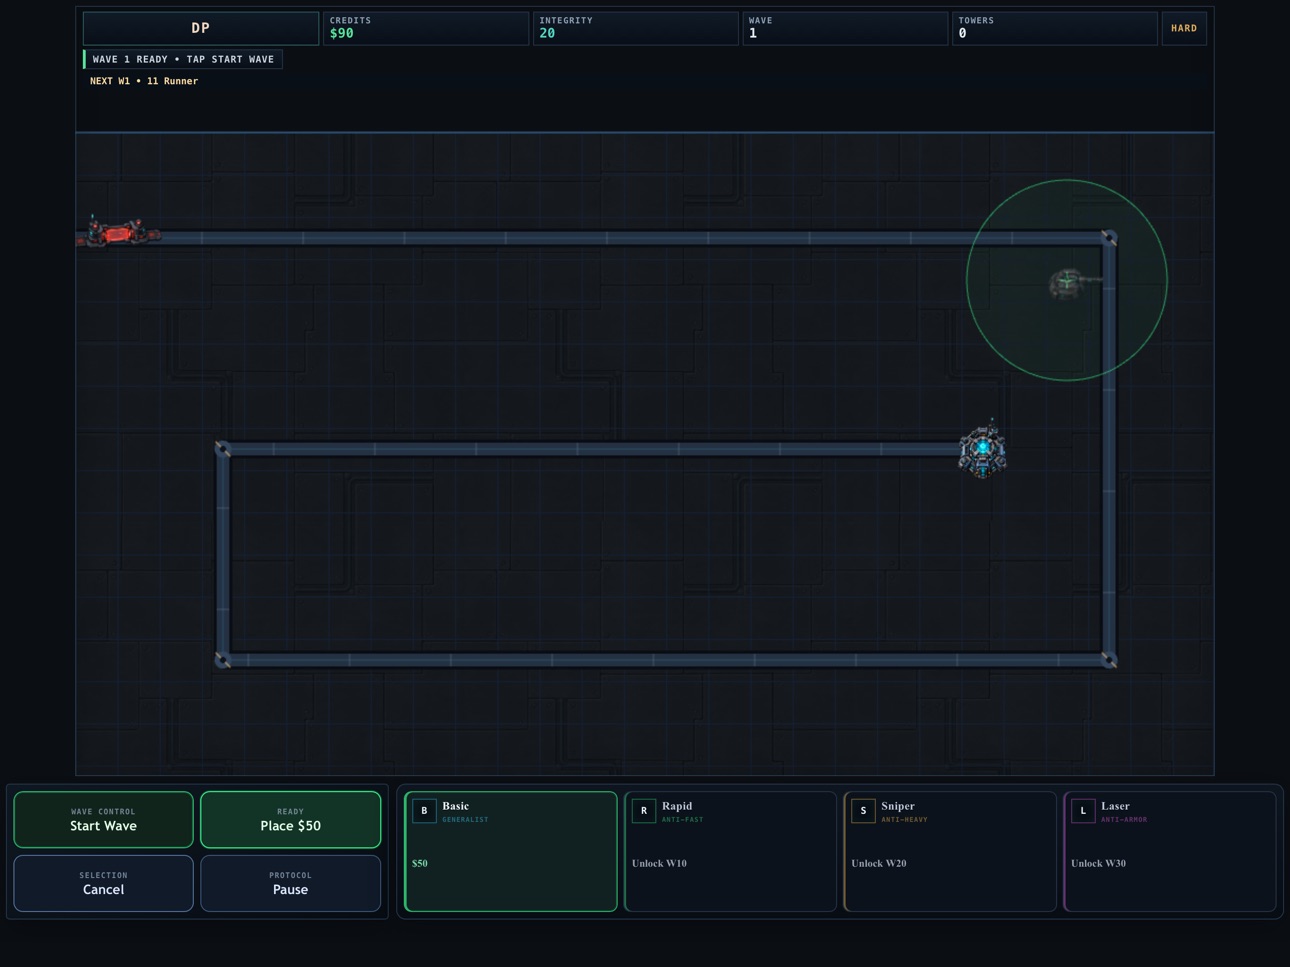Place the ghost turret inside the green range circle
1290x967 pixels.
(1068, 282)
